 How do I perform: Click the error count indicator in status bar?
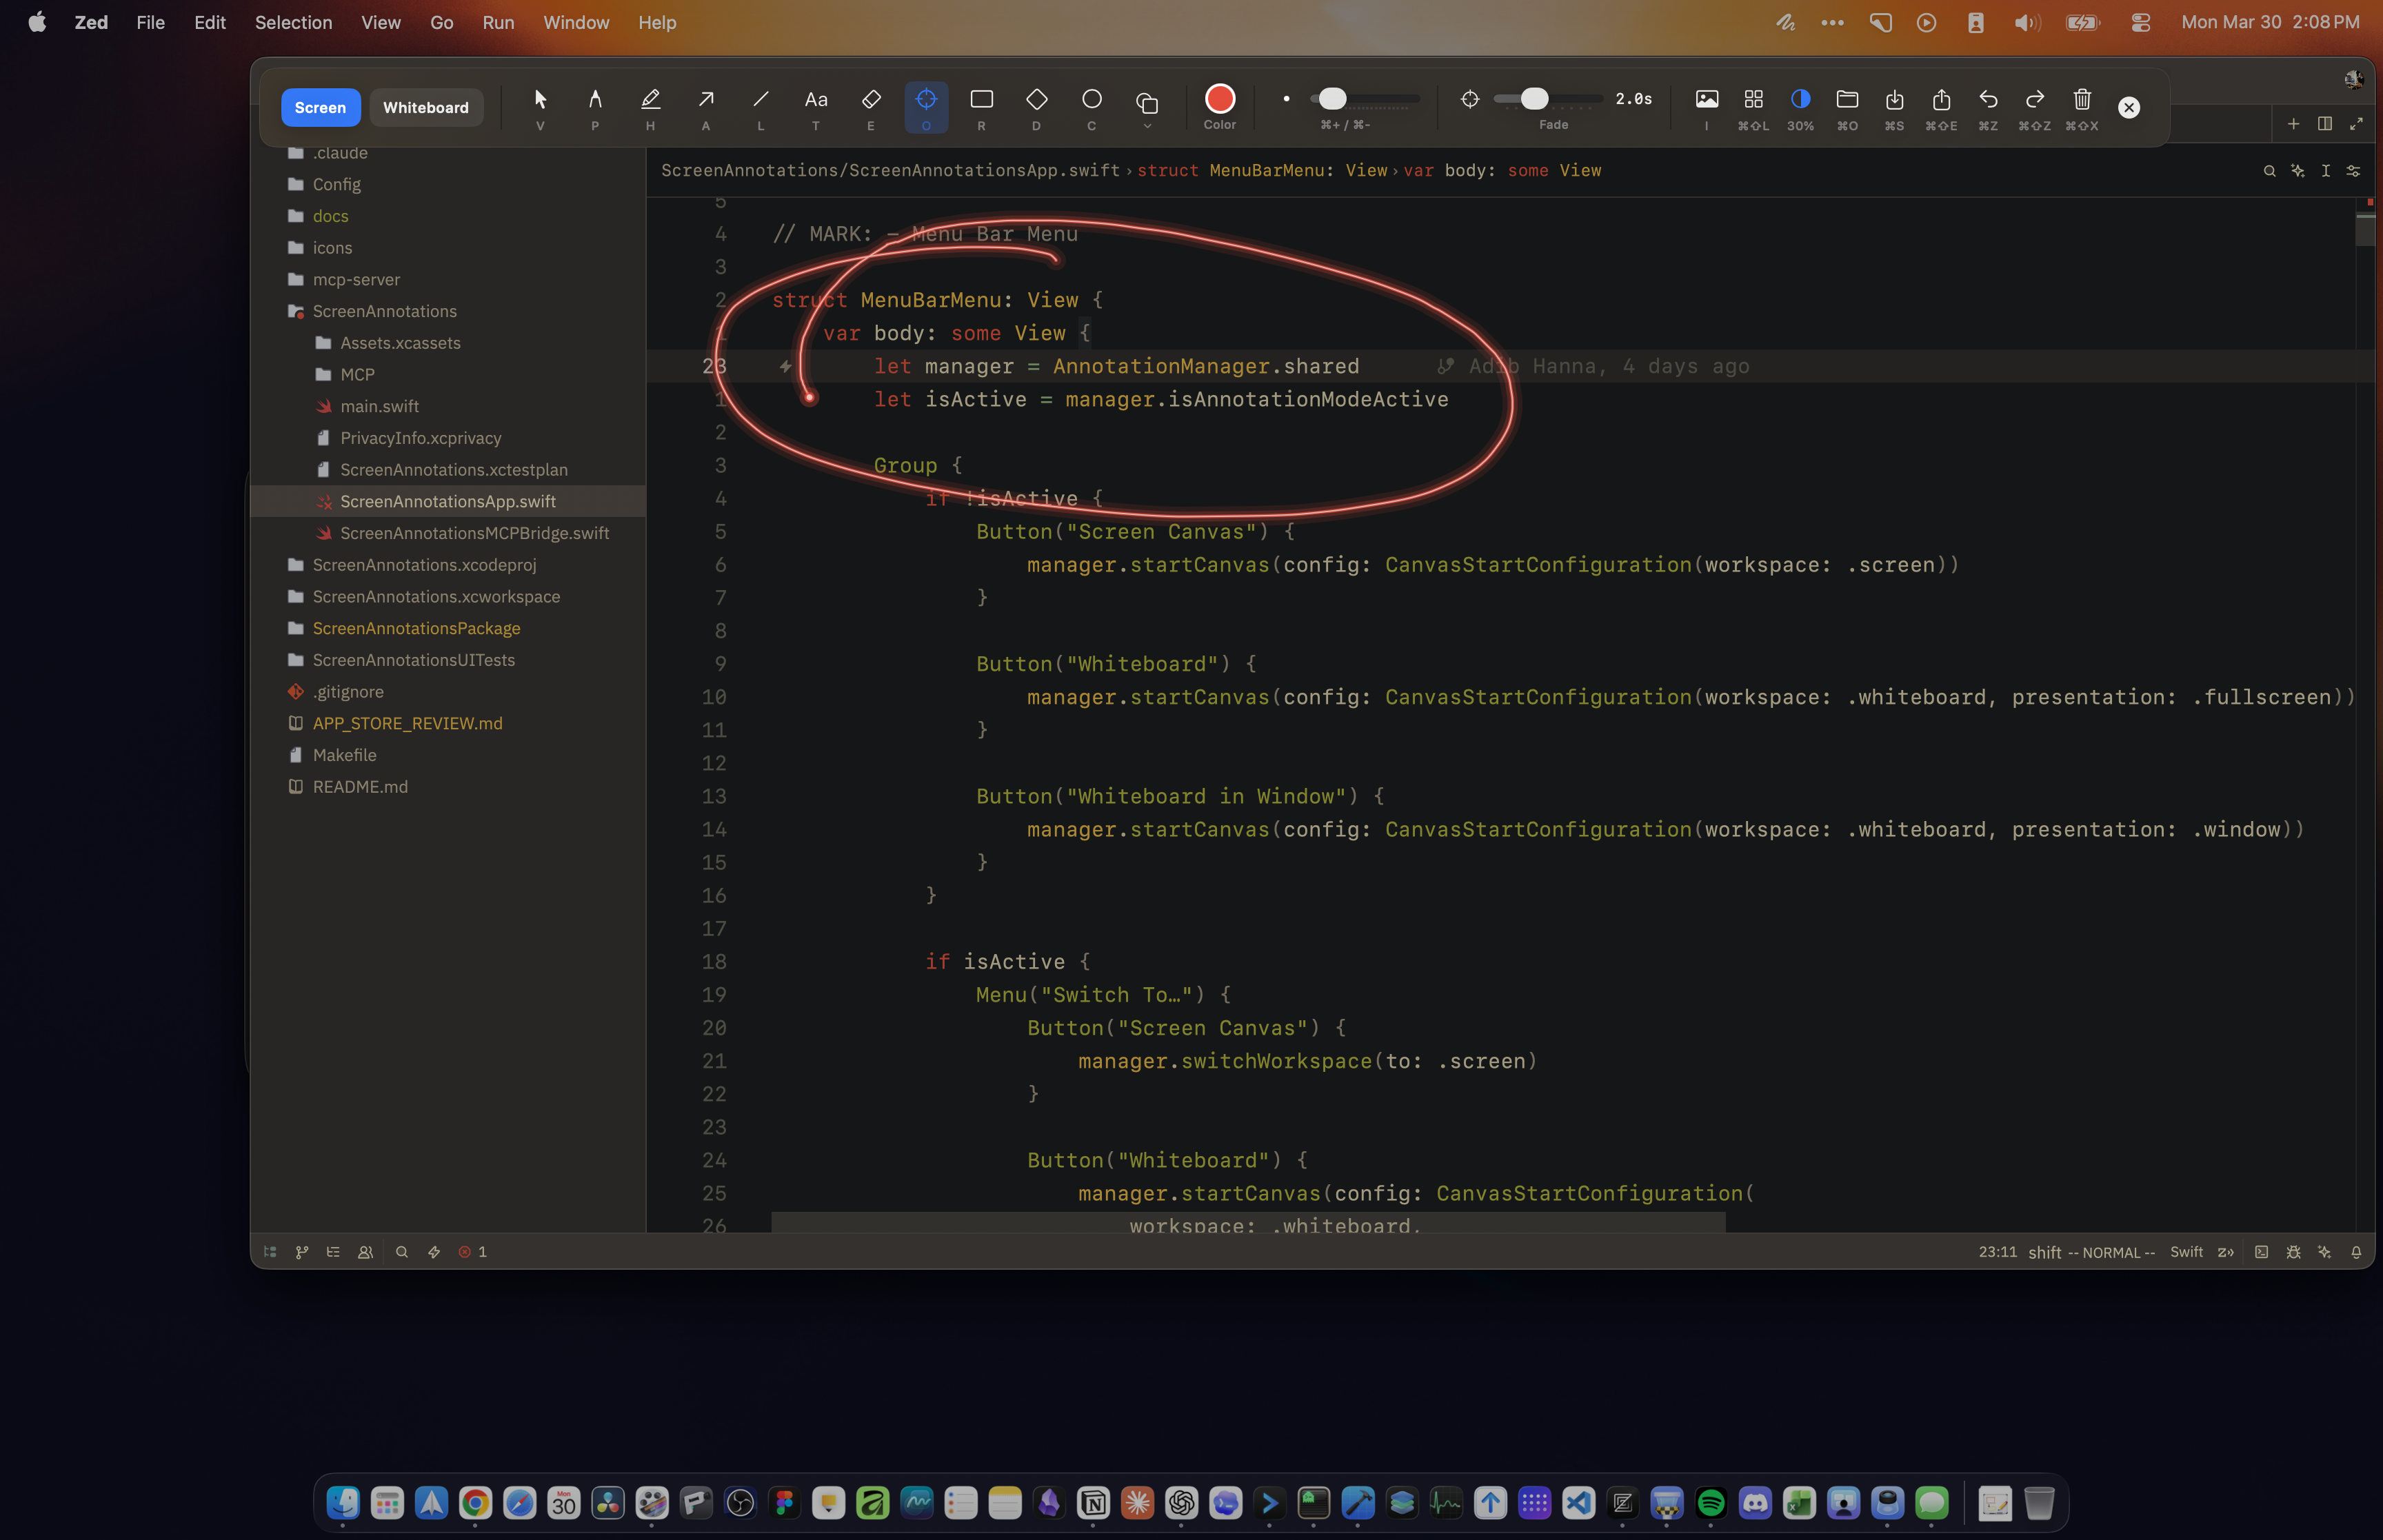pyautogui.click(x=472, y=1251)
